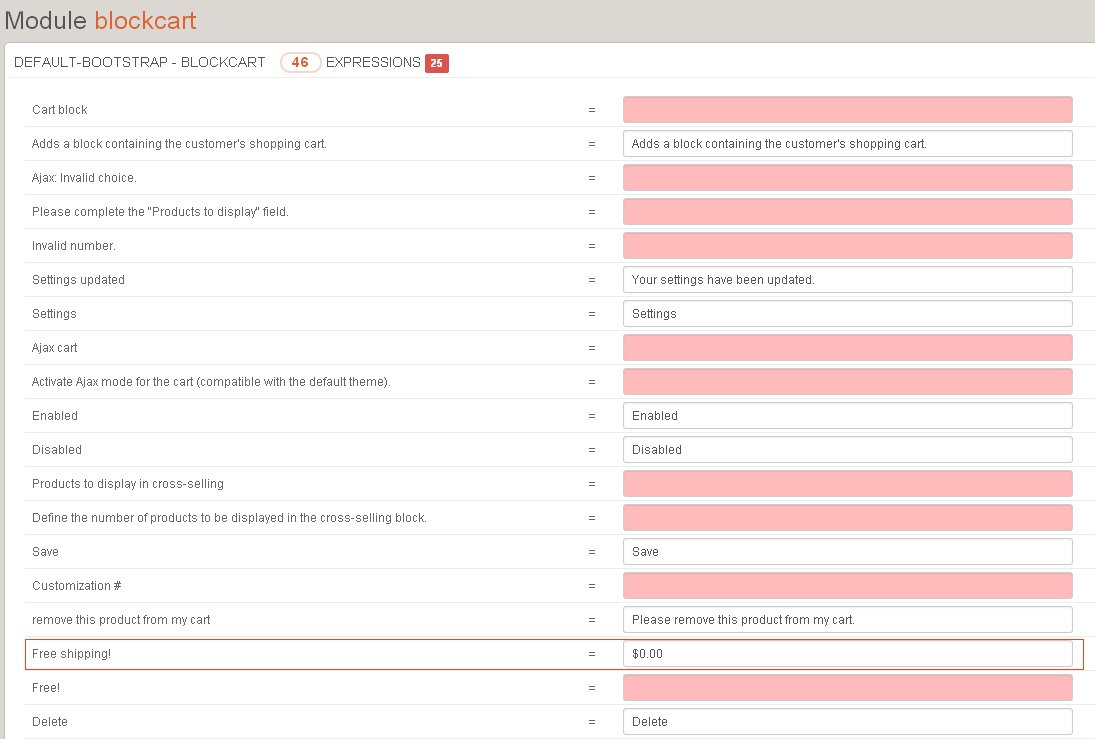The width and height of the screenshot is (1095, 739).
Task: Click the empty field for 'Define the number of products'
Action: click(x=848, y=518)
